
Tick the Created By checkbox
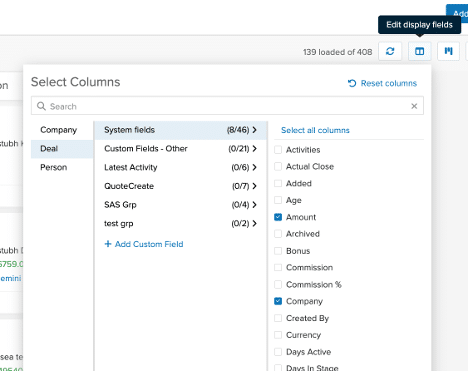click(x=278, y=318)
